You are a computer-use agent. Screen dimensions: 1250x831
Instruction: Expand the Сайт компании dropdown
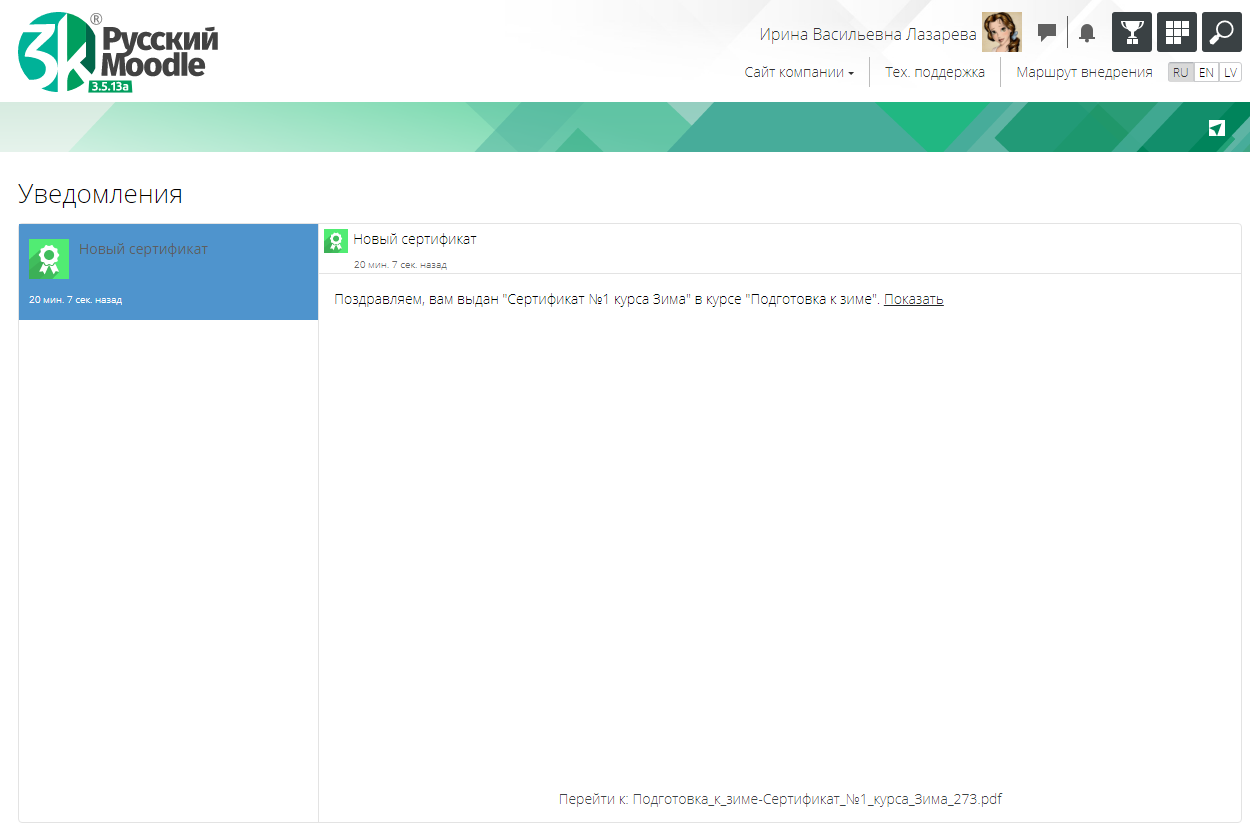click(799, 73)
